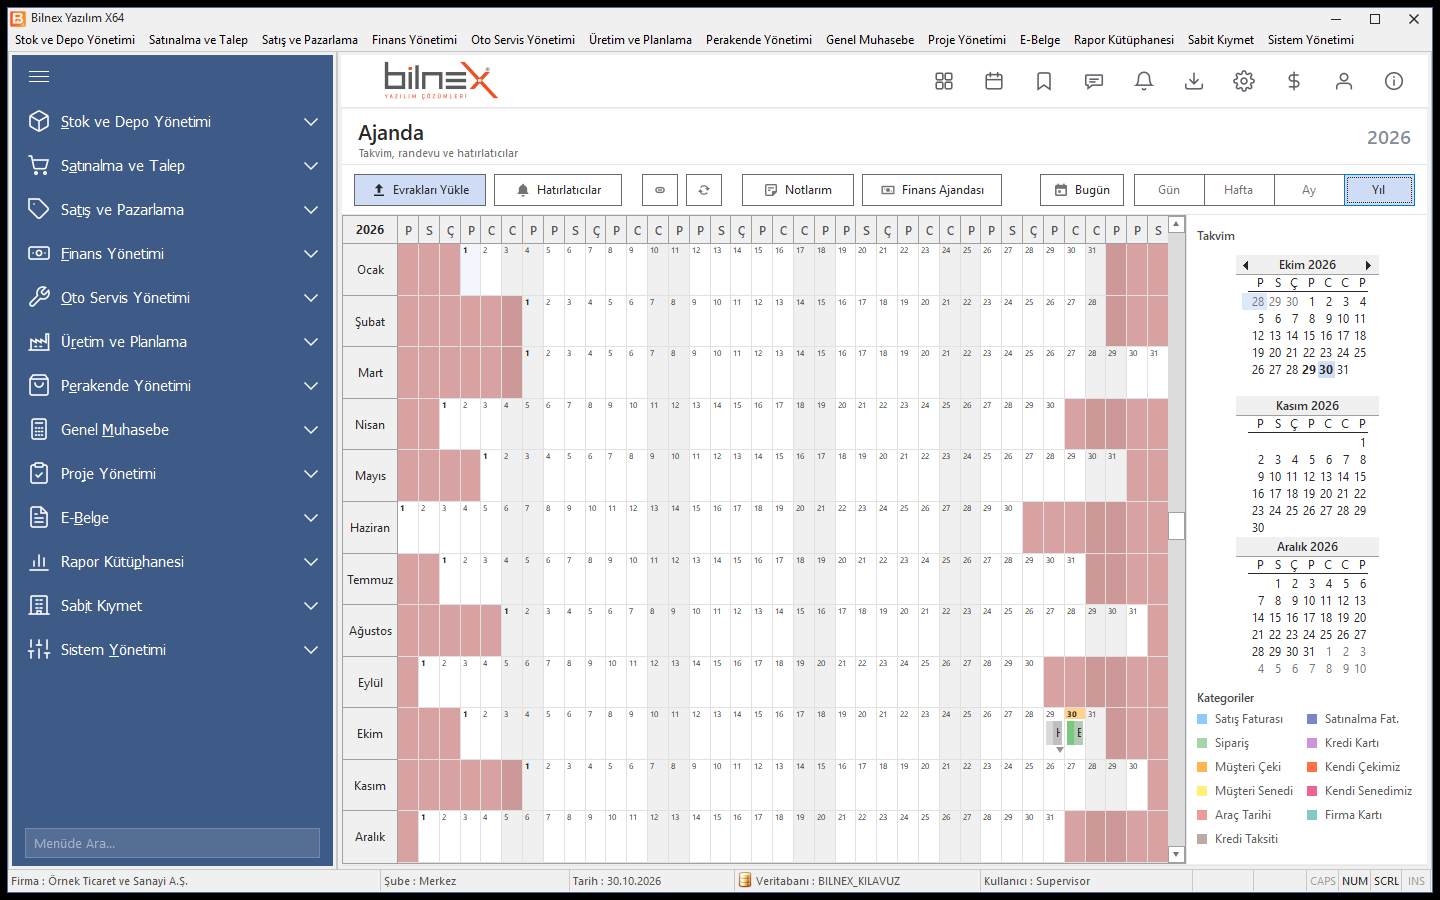This screenshot has height=900, width=1440.
Task: Open the user profile icon
Action: click(x=1344, y=81)
